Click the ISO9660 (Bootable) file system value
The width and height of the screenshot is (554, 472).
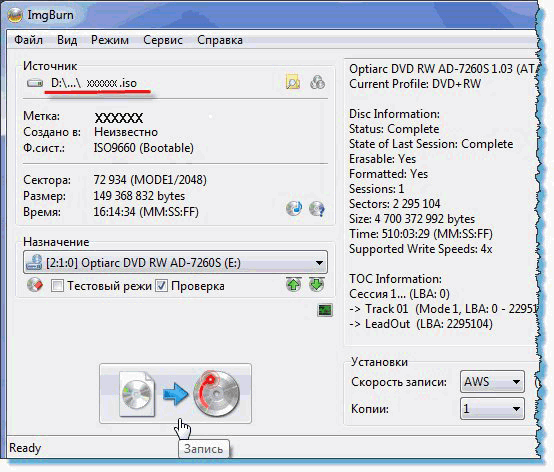pos(143,148)
